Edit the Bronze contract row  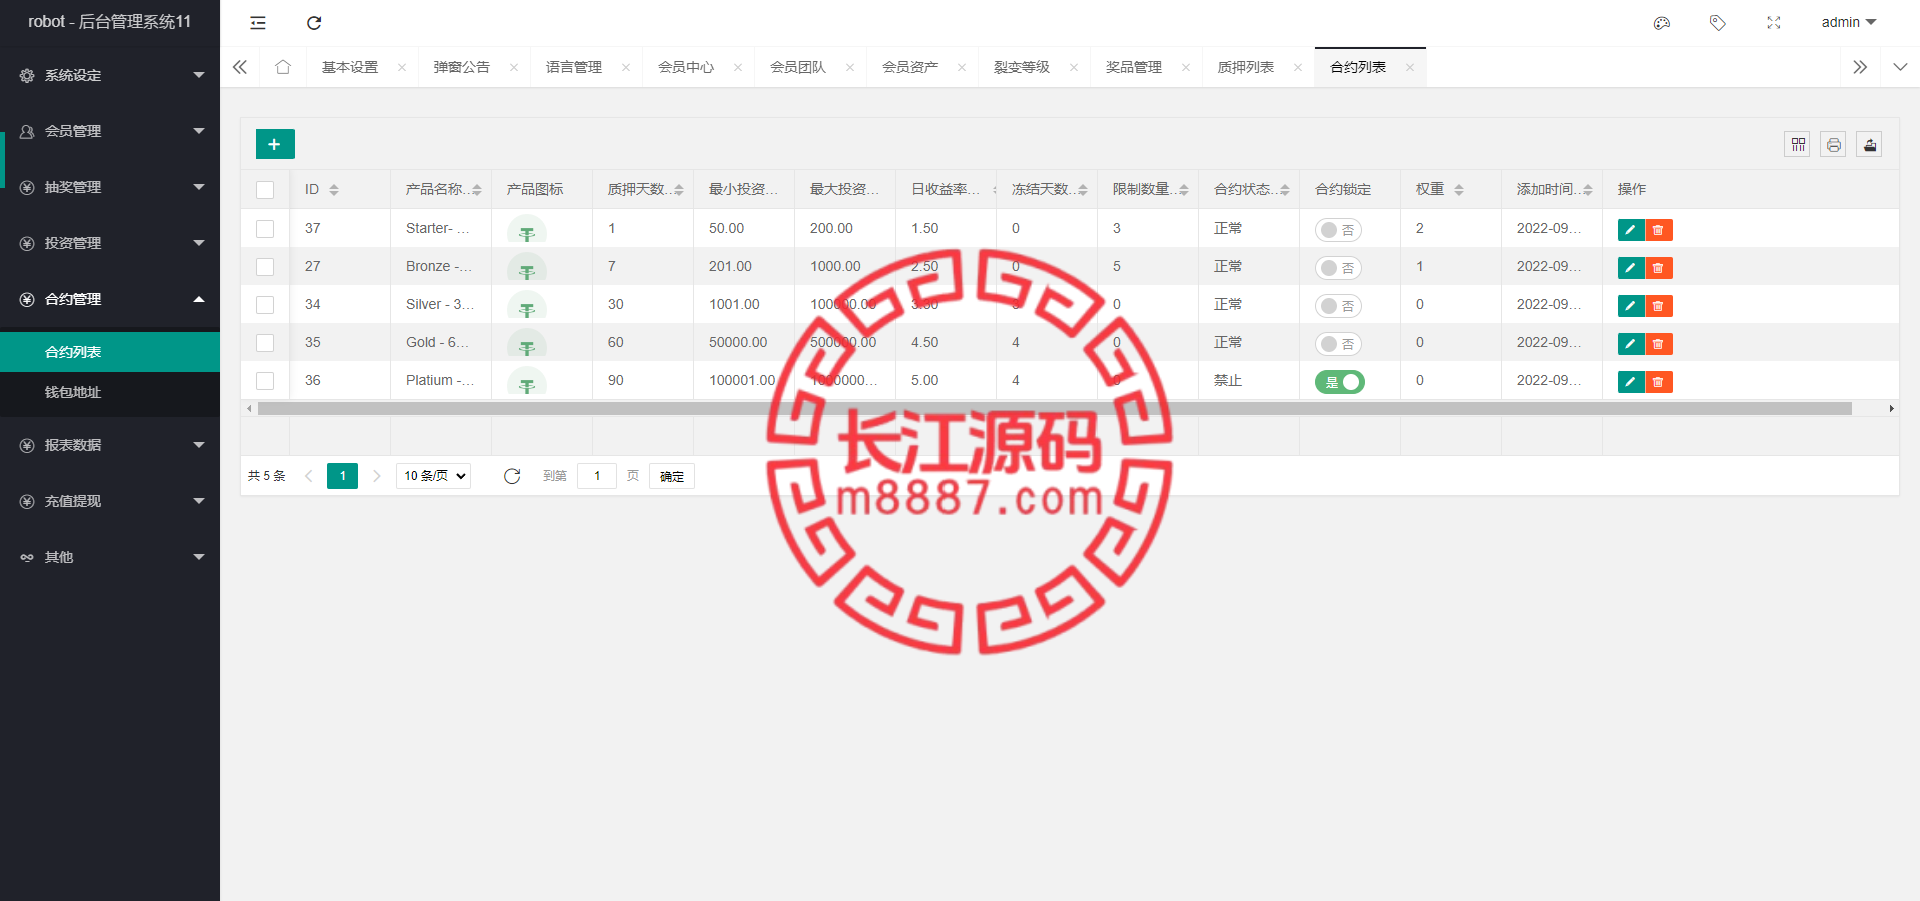(x=1631, y=268)
